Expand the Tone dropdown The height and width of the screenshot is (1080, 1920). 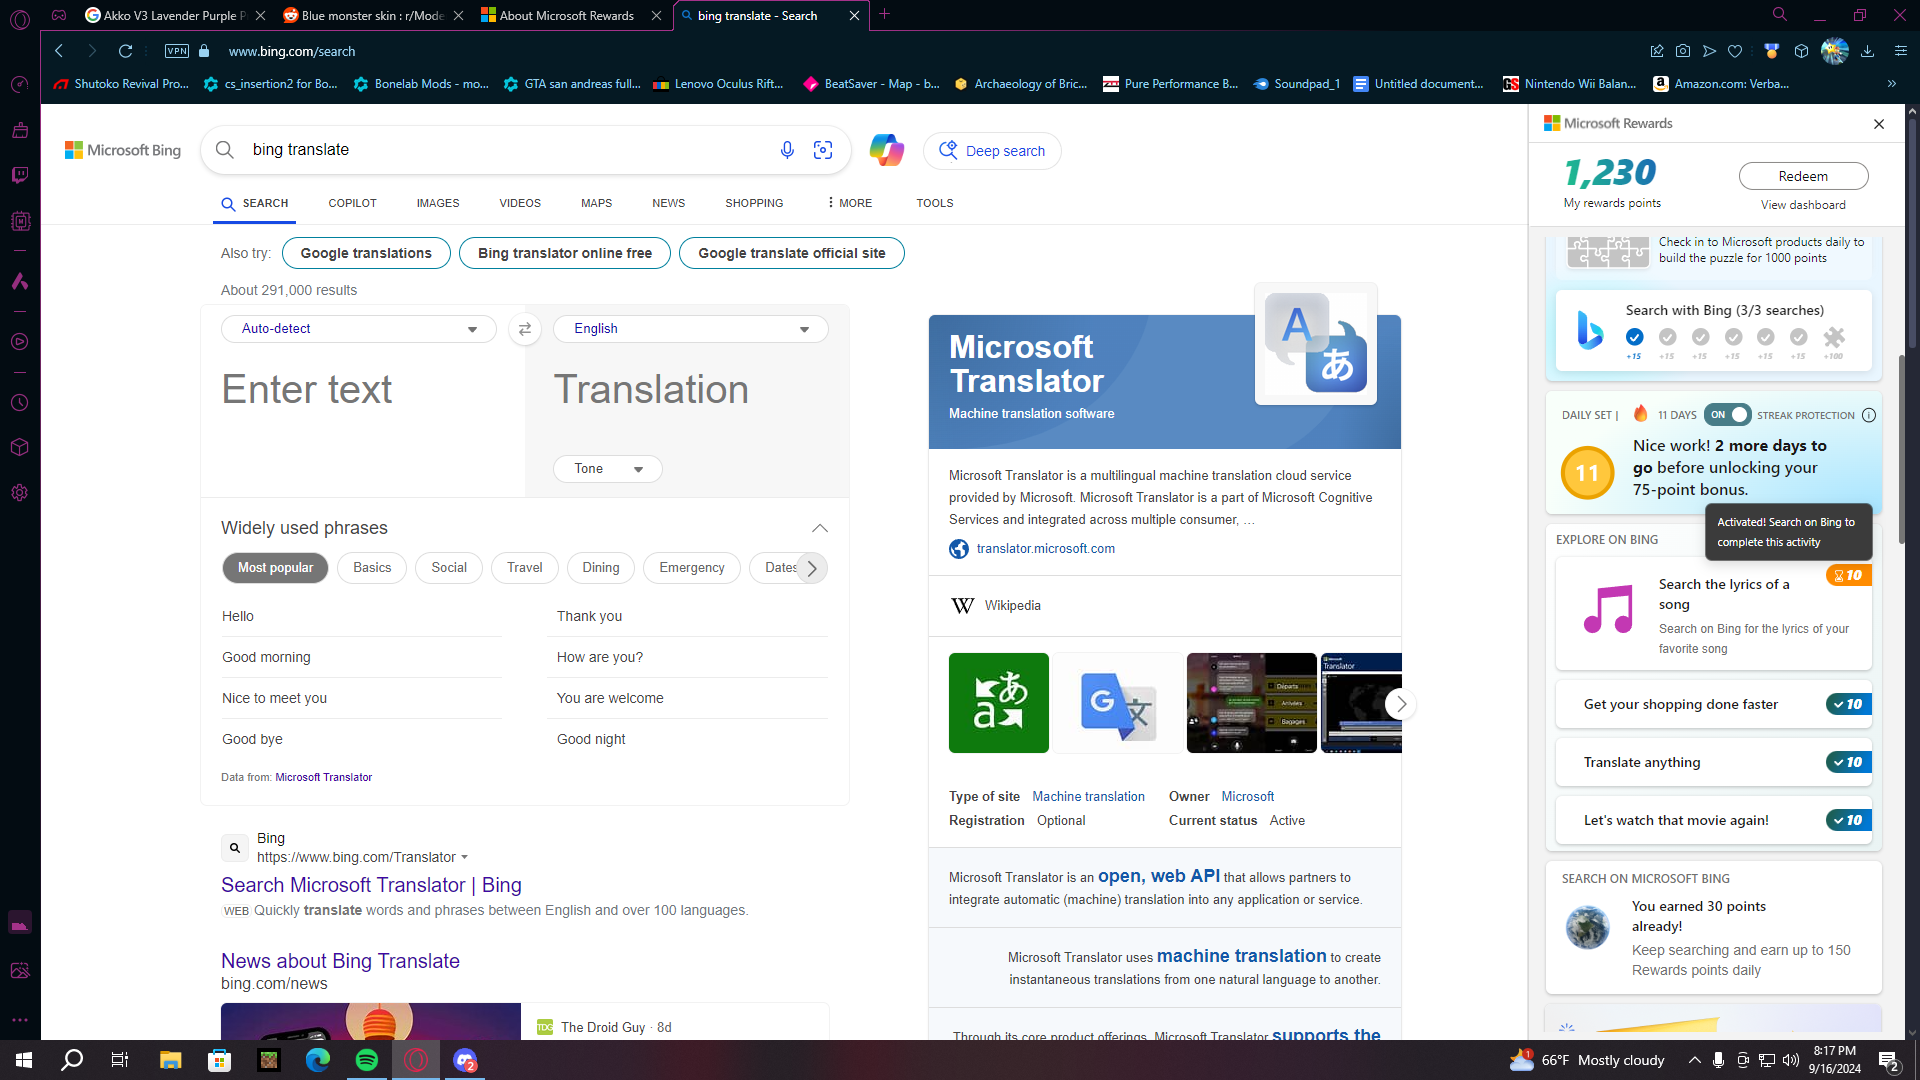pyautogui.click(x=608, y=469)
